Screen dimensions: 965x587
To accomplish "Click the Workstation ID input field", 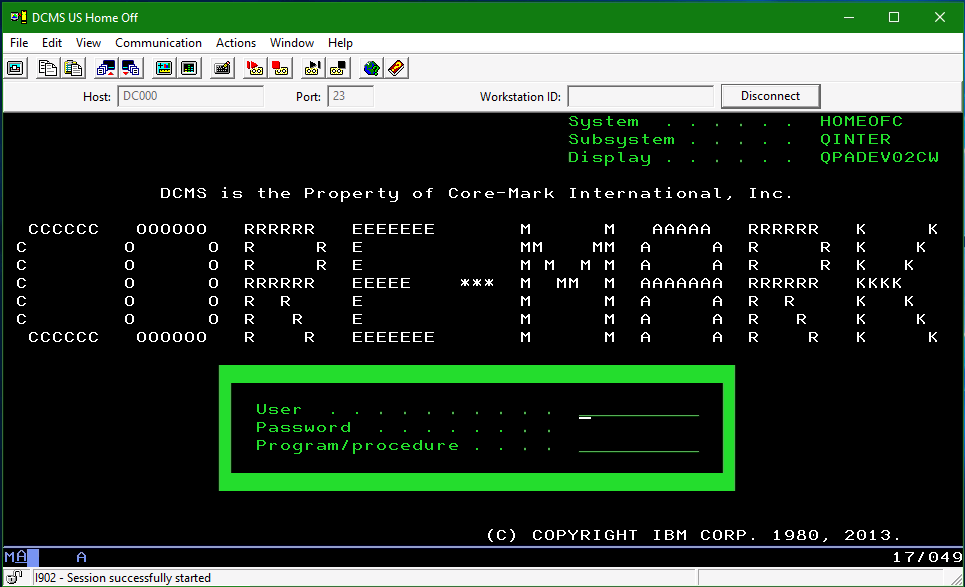I will (x=640, y=96).
